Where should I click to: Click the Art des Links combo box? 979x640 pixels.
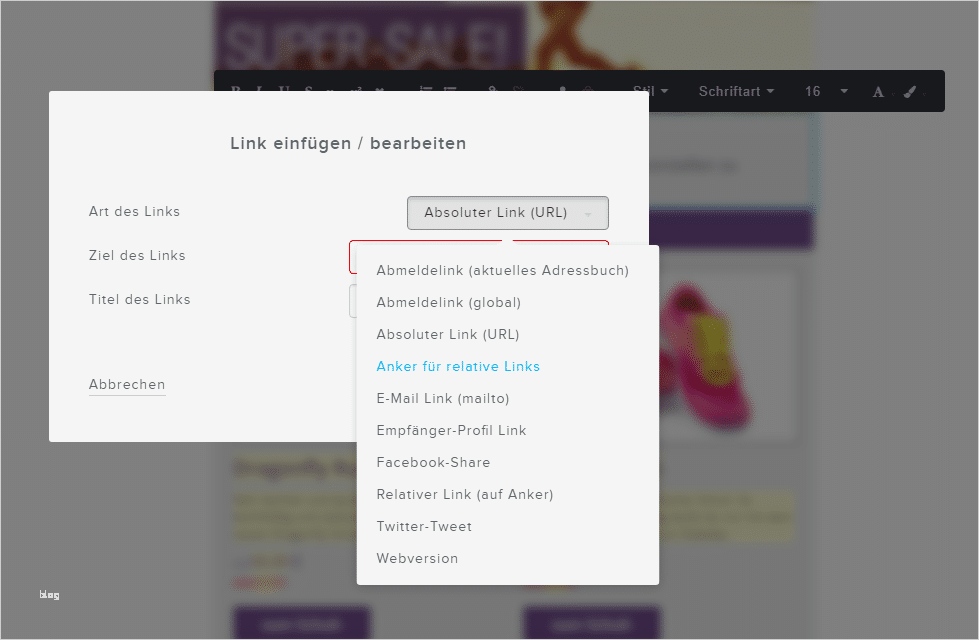(x=507, y=213)
